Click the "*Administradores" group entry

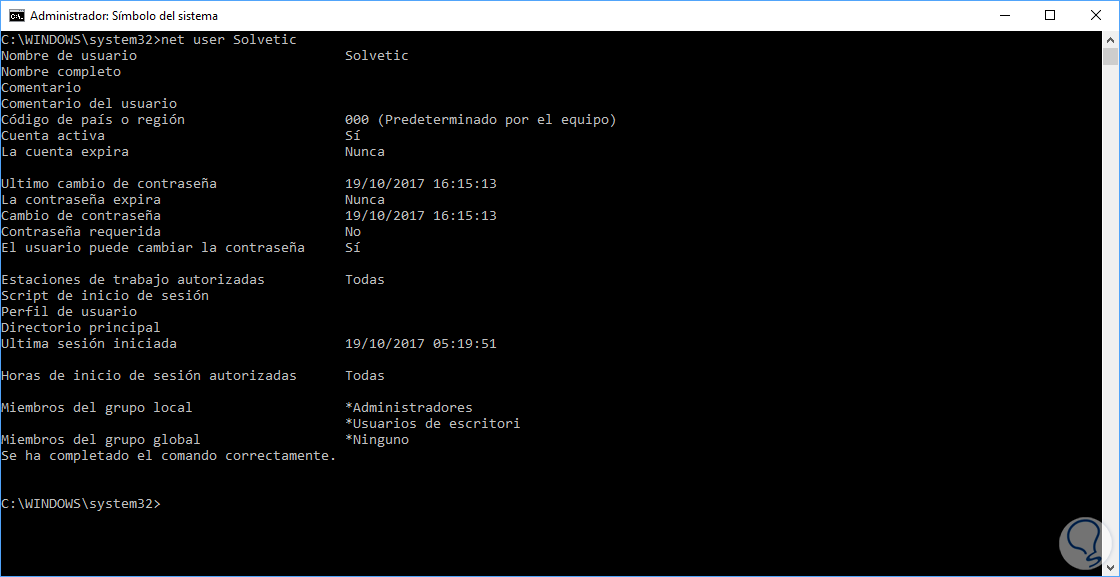pyautogui.click(x=408, y=408)
